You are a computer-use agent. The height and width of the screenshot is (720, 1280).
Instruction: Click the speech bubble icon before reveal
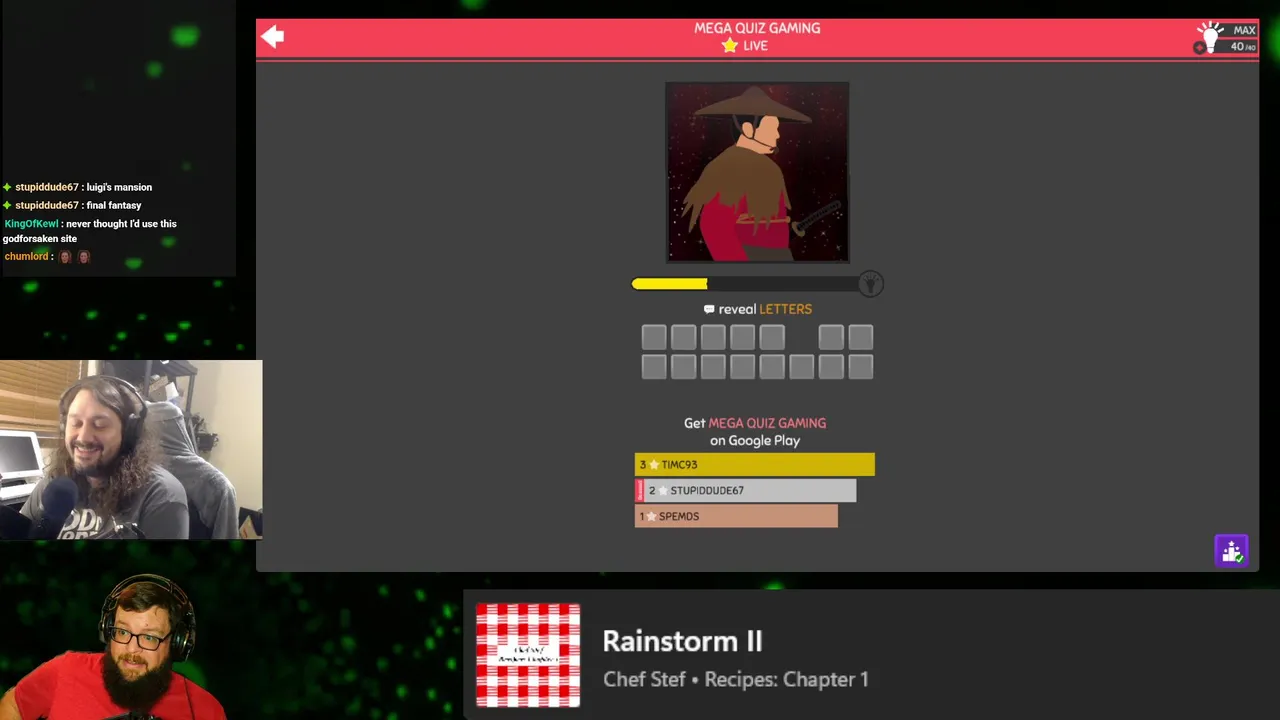pos(709,310)
